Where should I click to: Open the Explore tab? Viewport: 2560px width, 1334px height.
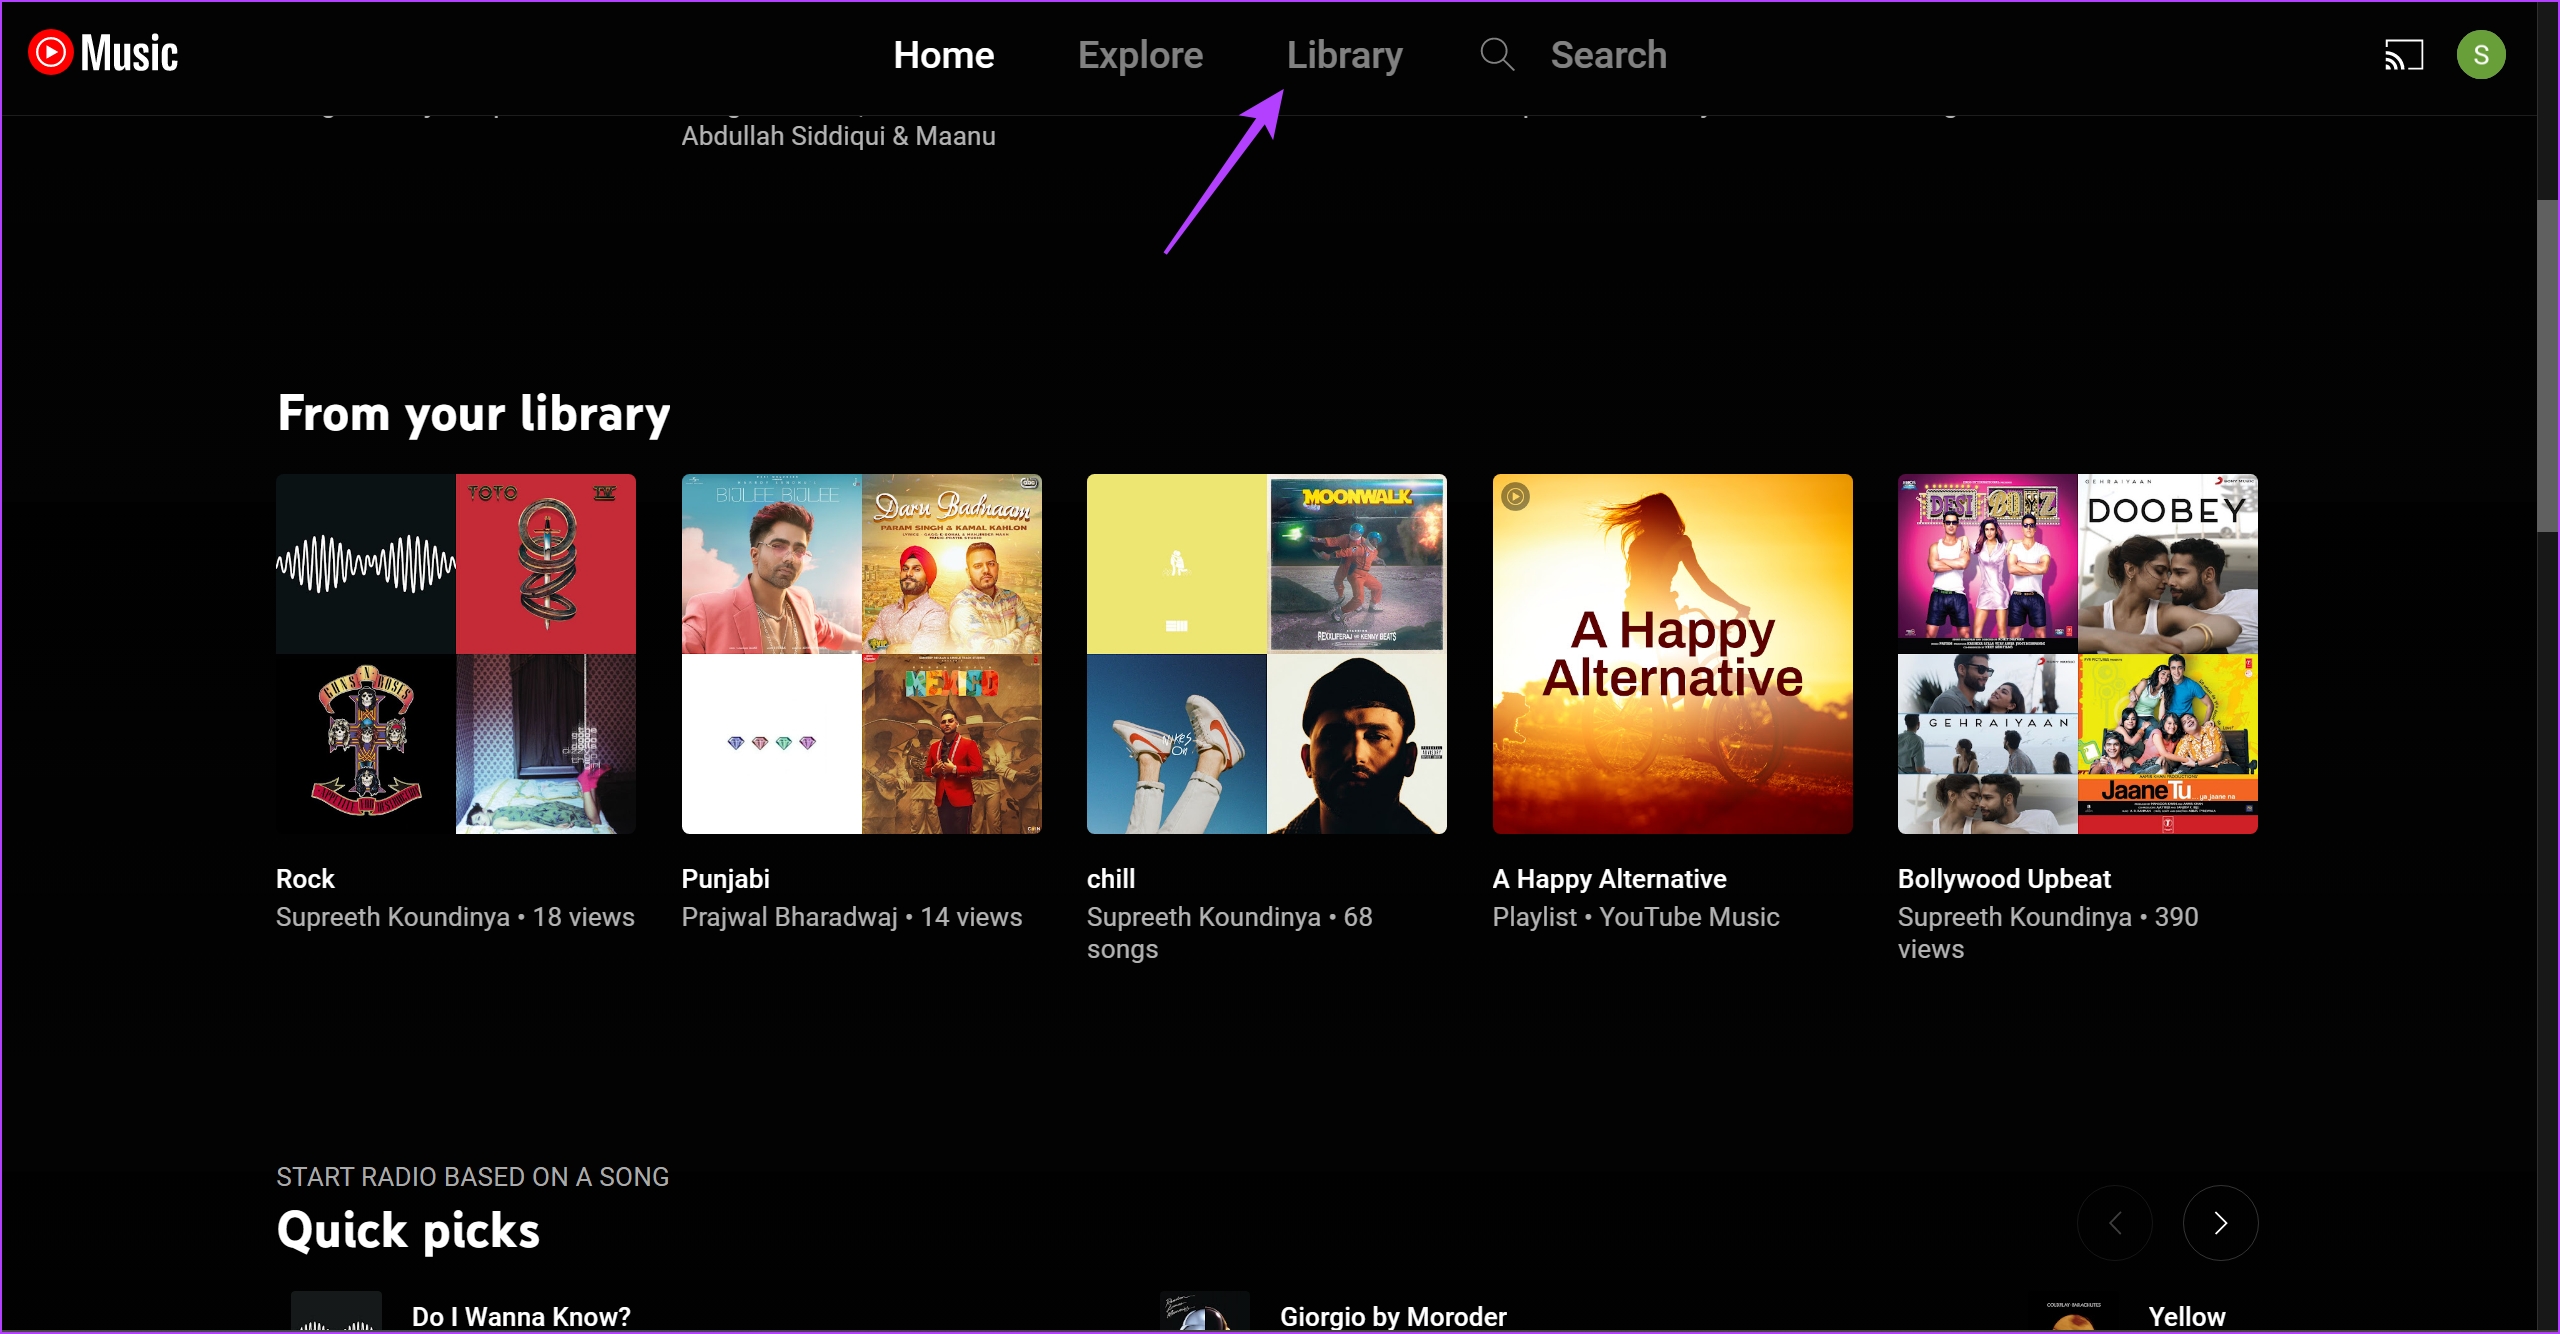point(1140,55)
